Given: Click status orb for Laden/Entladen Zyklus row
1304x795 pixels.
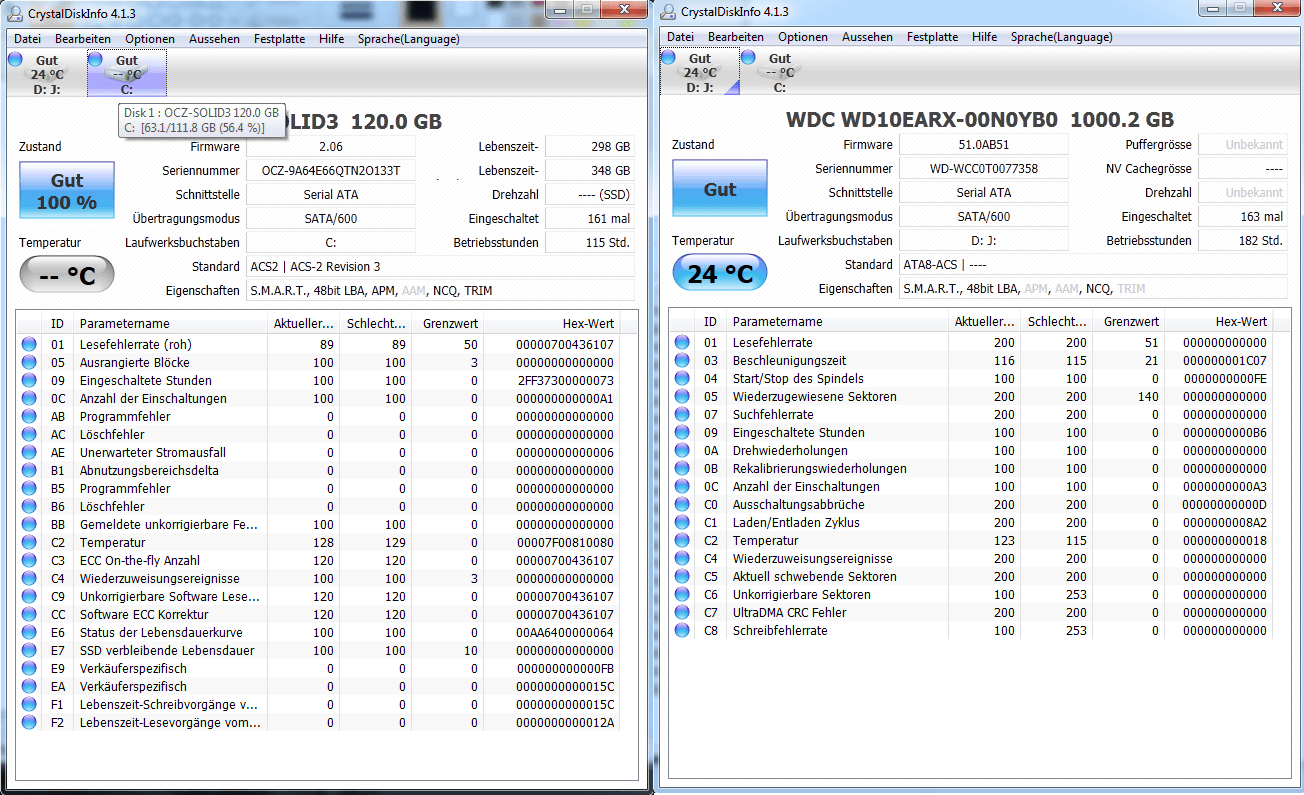Looking at the screenshot, I should click(x=682, y=523).
